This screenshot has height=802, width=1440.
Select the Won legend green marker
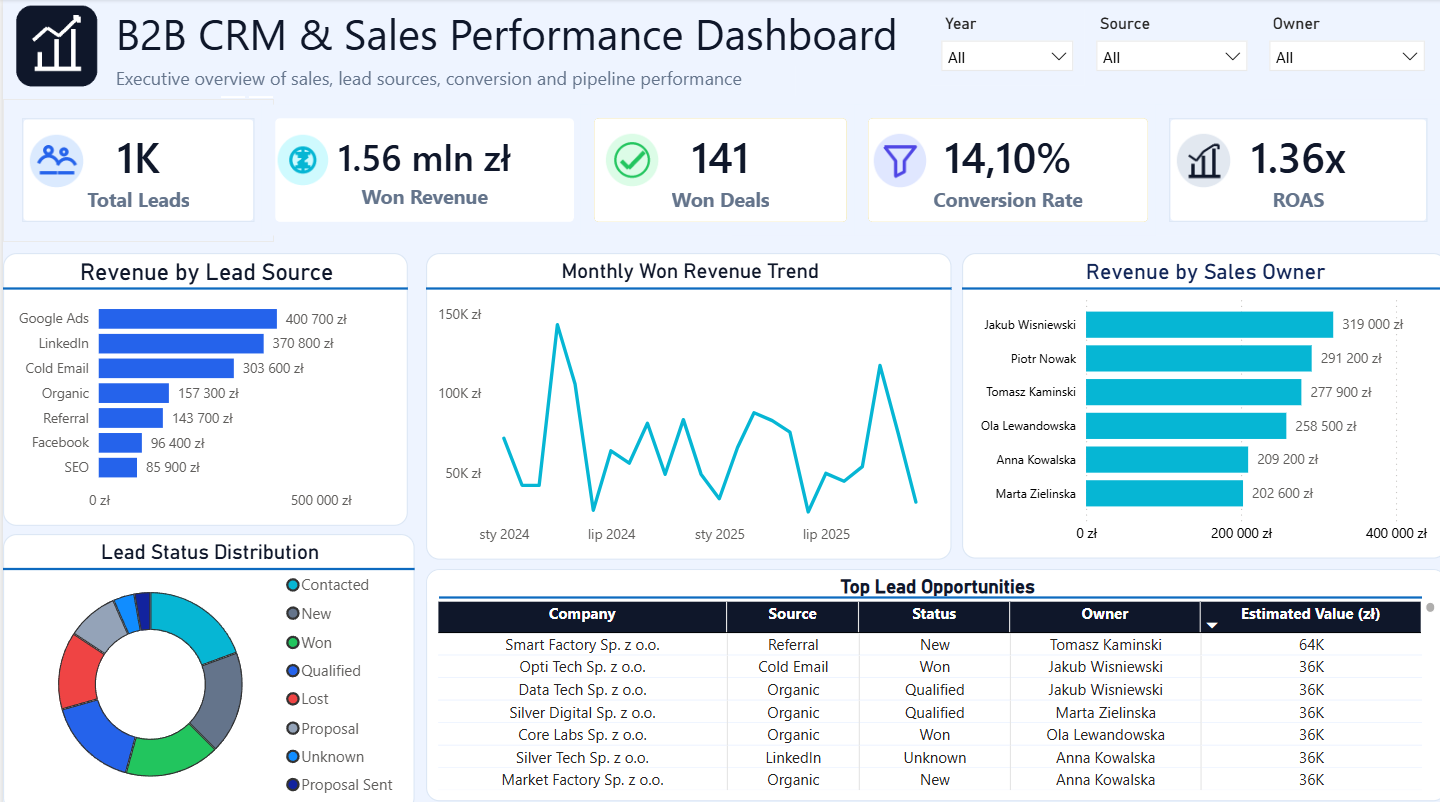[x=293, y=643]
